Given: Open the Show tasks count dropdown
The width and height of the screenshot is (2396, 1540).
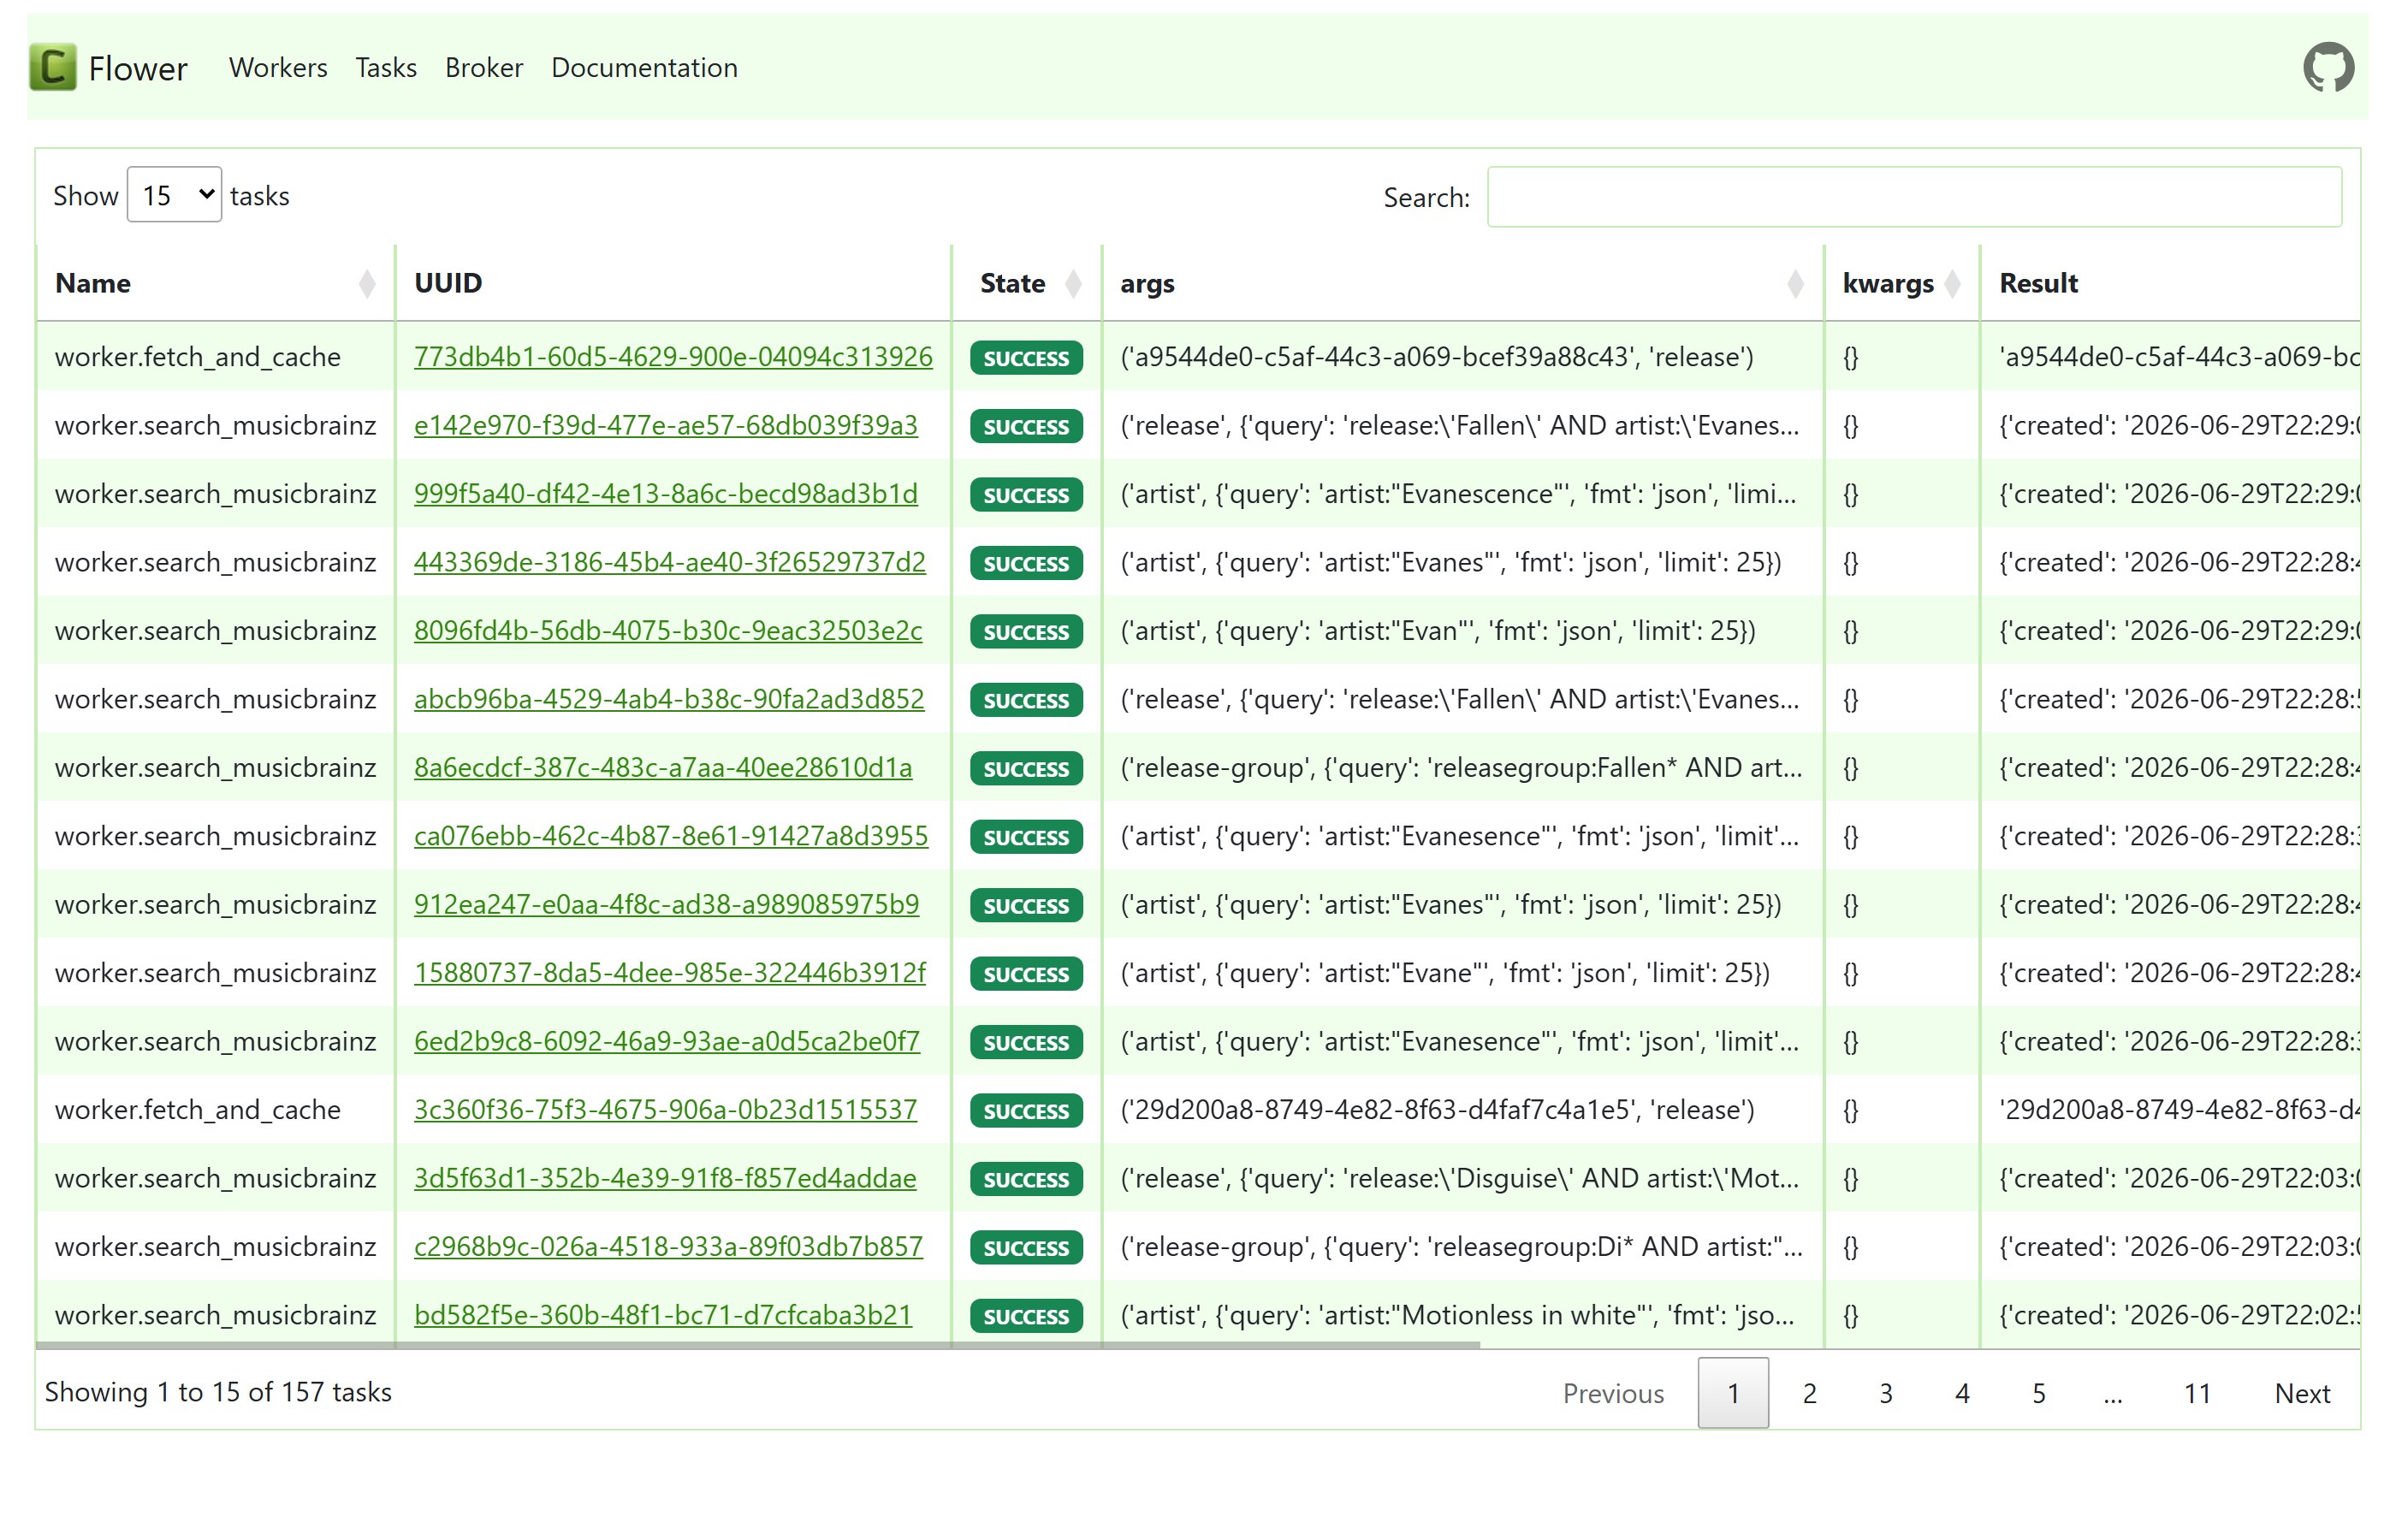Looking at the screenshot, I should [174, 195].
